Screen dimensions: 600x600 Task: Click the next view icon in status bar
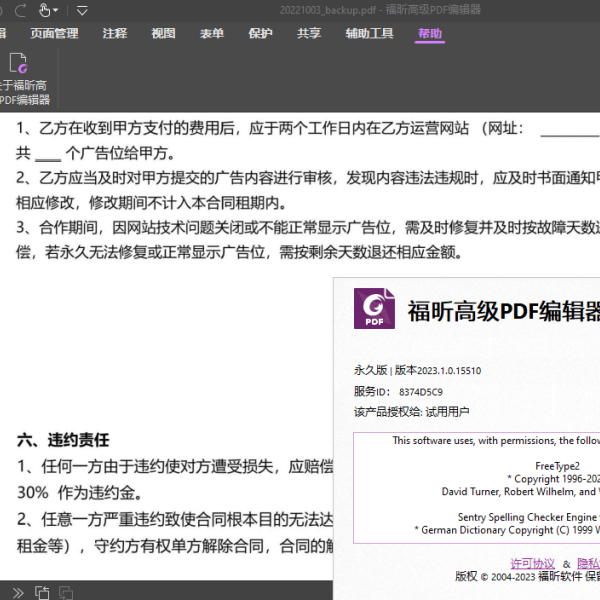coord(66,593)
